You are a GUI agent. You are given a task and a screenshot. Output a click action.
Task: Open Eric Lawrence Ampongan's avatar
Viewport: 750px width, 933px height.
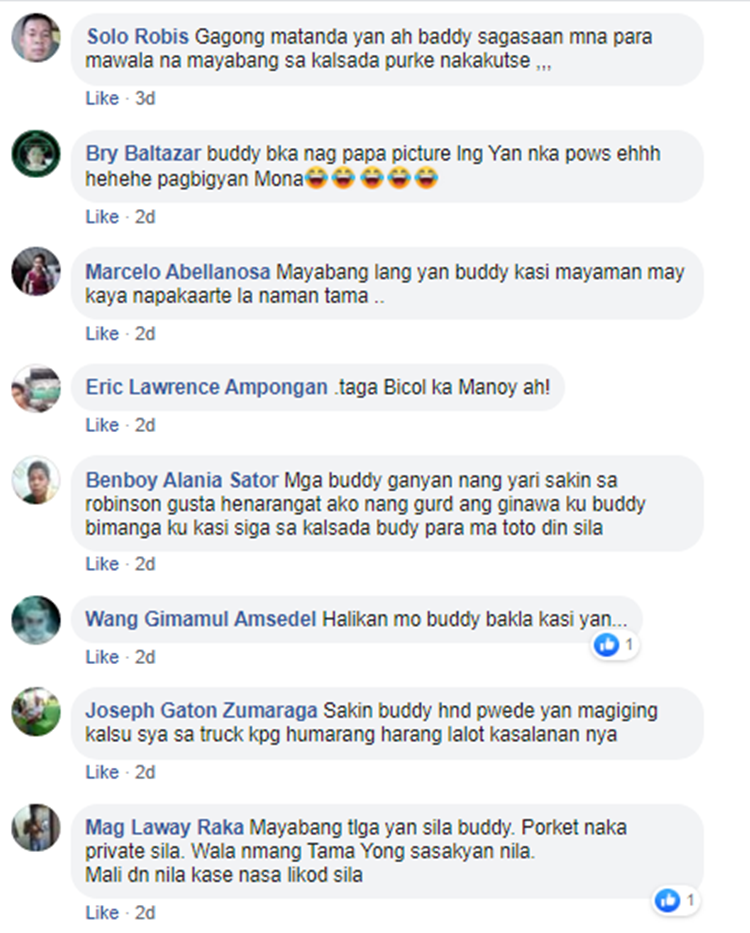point(36,389)
